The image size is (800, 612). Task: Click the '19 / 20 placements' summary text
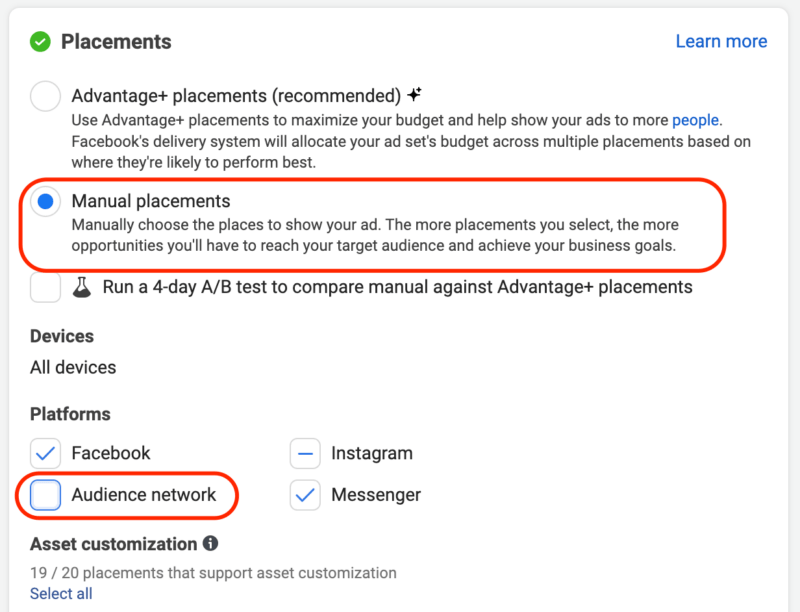pyautogui.click(x=213, y=573)
